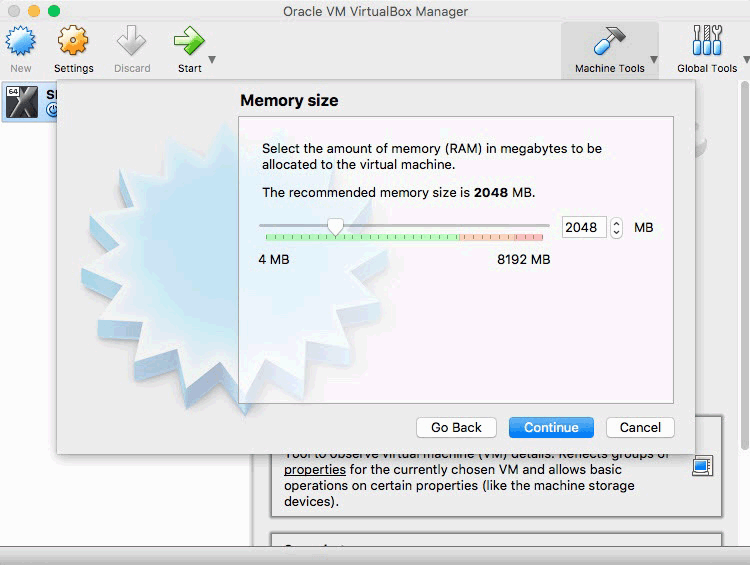This screenshot has height=565, width=750.
Task: Open the Settings gear icon
Action: 73,41
